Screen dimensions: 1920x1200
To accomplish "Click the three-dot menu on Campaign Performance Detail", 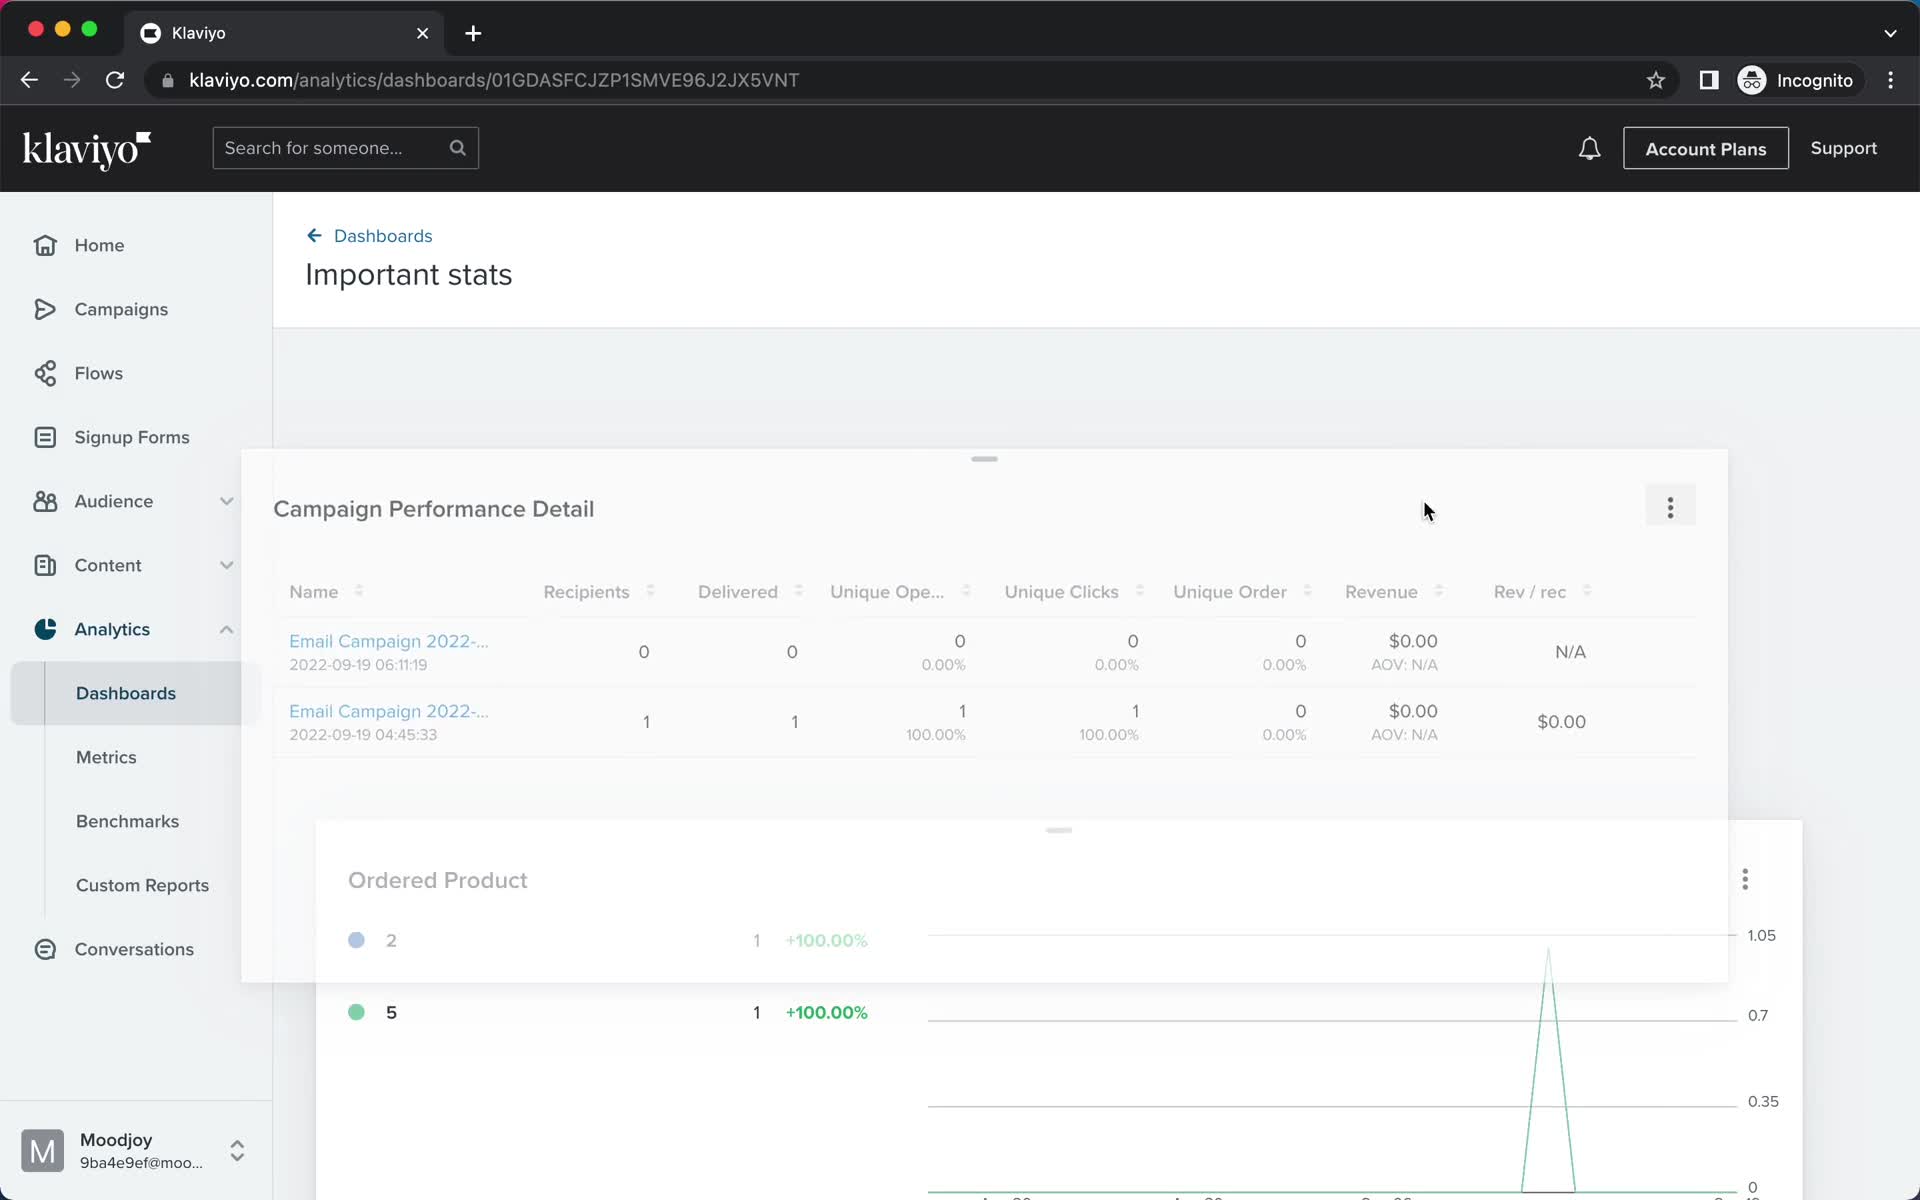I will (1670, 507).
